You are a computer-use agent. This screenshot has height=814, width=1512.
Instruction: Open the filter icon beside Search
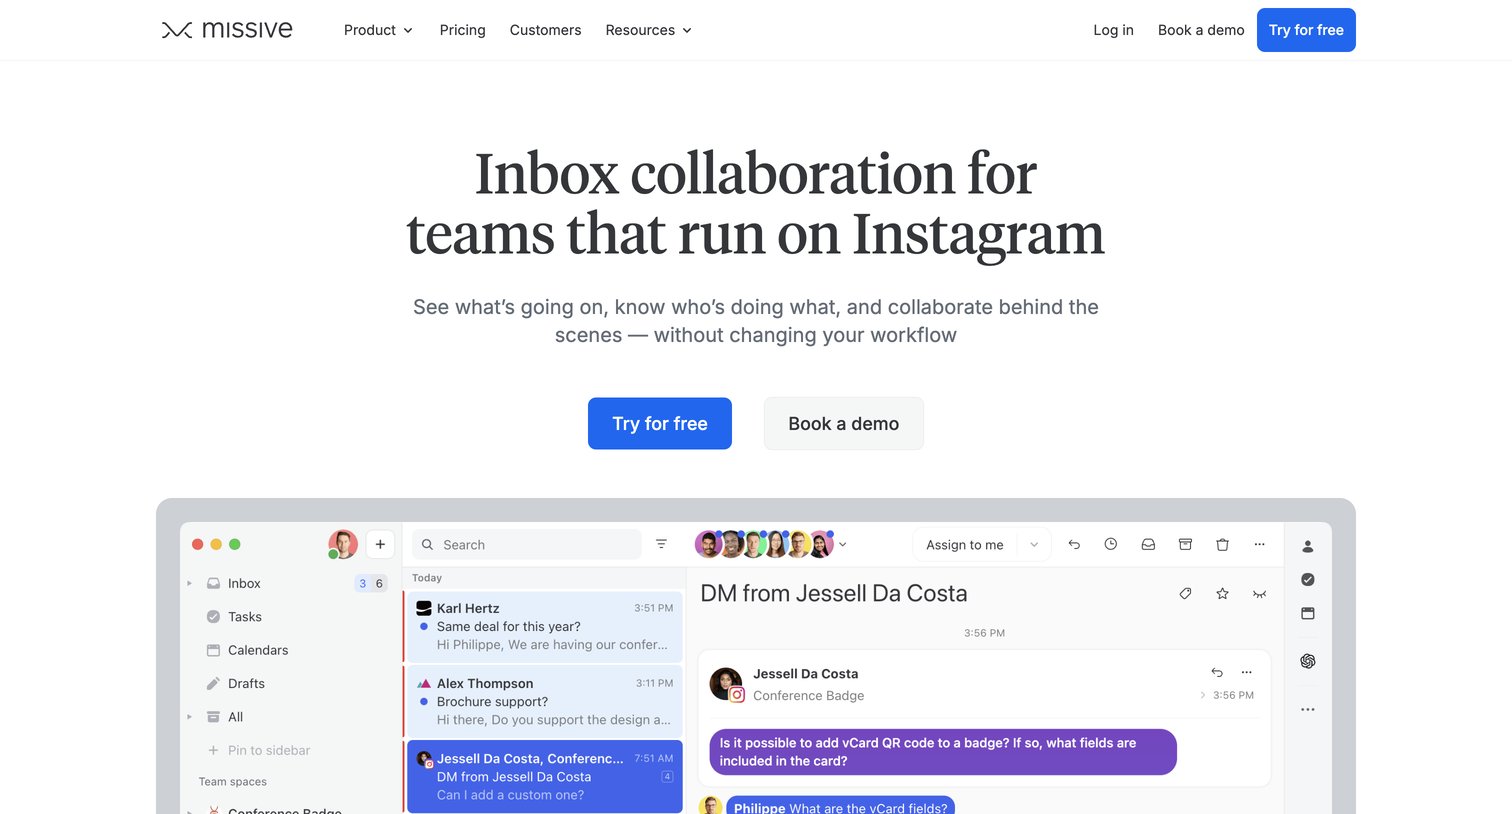661,544
